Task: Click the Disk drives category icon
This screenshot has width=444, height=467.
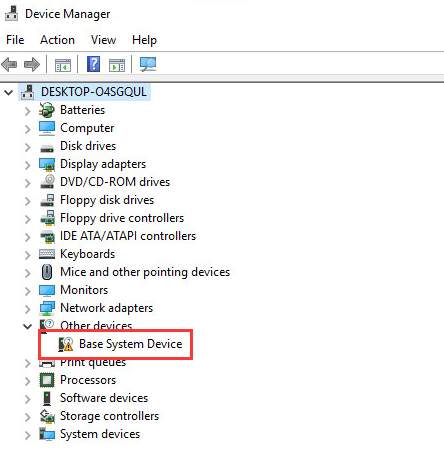Action: pos(47,148)
